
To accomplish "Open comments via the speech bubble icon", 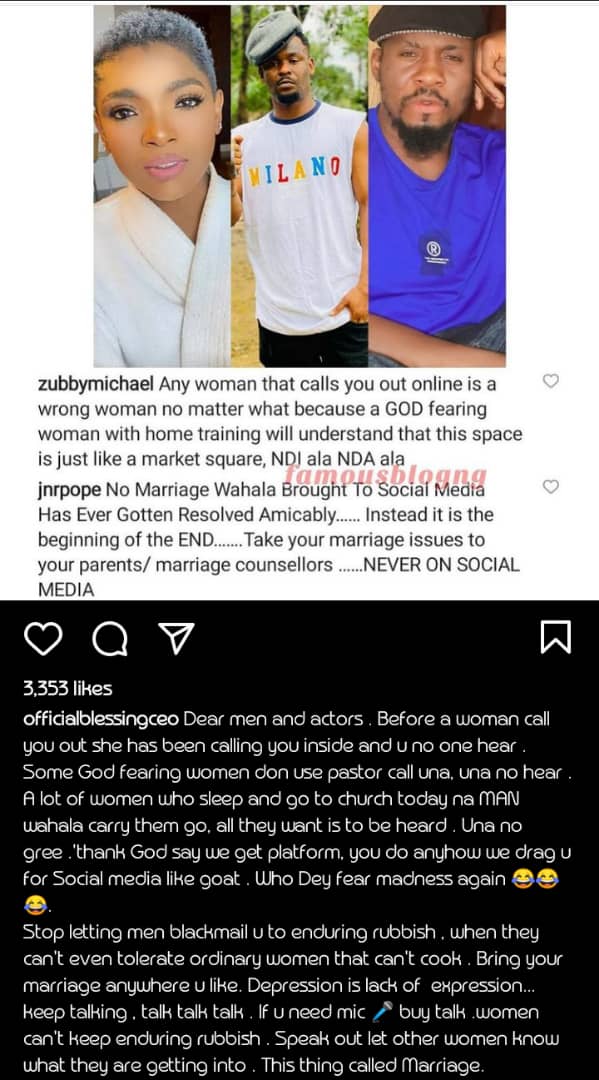I will point(110,638).
